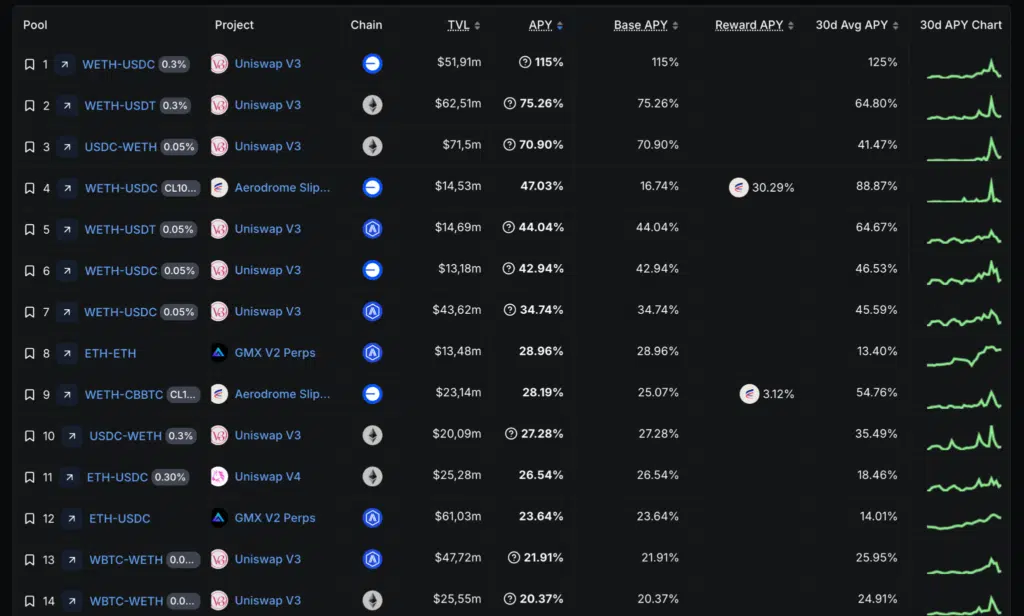
Task: Click the Base chain icon in the top row
Action: 371,63
